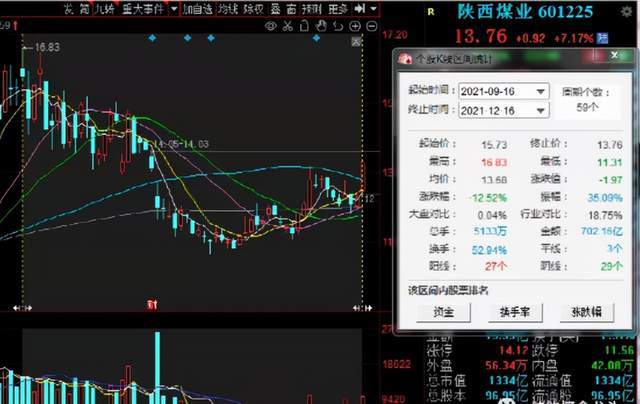Click the copy page icon beside the scissors

click(x=304, y=26)
